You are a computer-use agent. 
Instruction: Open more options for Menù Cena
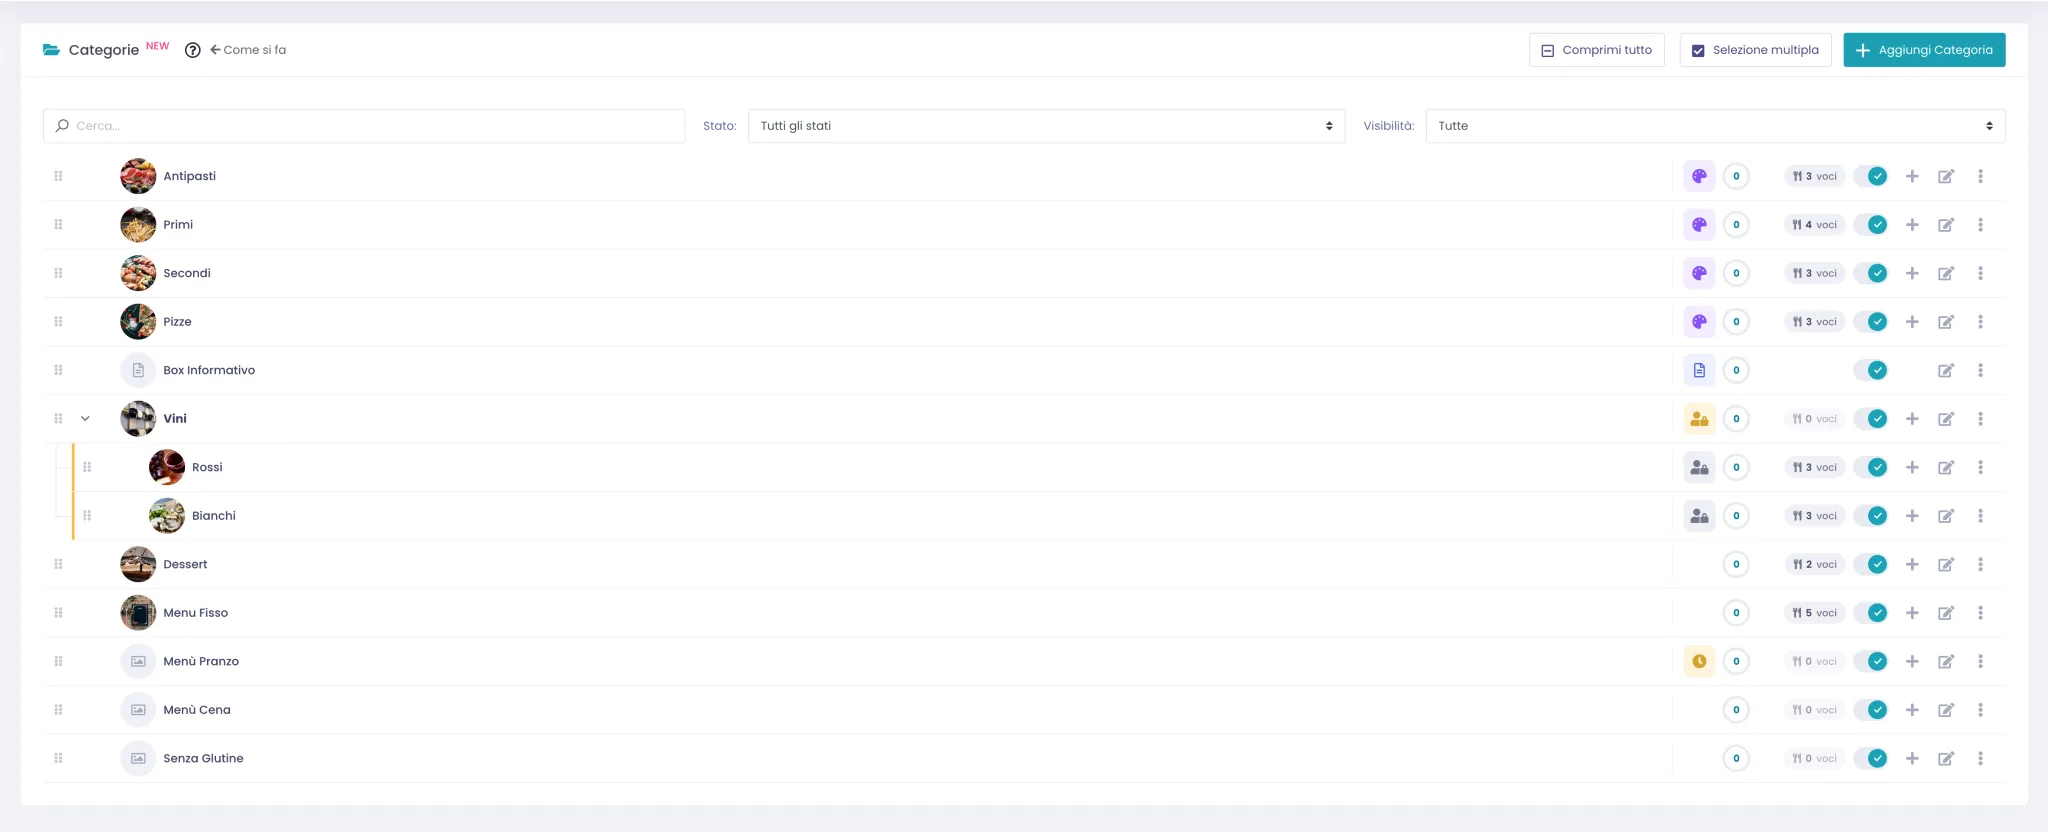[1980, 710]
